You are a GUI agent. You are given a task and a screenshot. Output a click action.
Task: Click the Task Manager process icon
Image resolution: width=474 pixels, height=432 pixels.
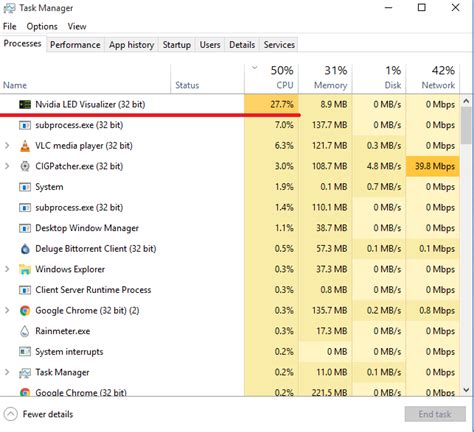(x=25, y=372)
